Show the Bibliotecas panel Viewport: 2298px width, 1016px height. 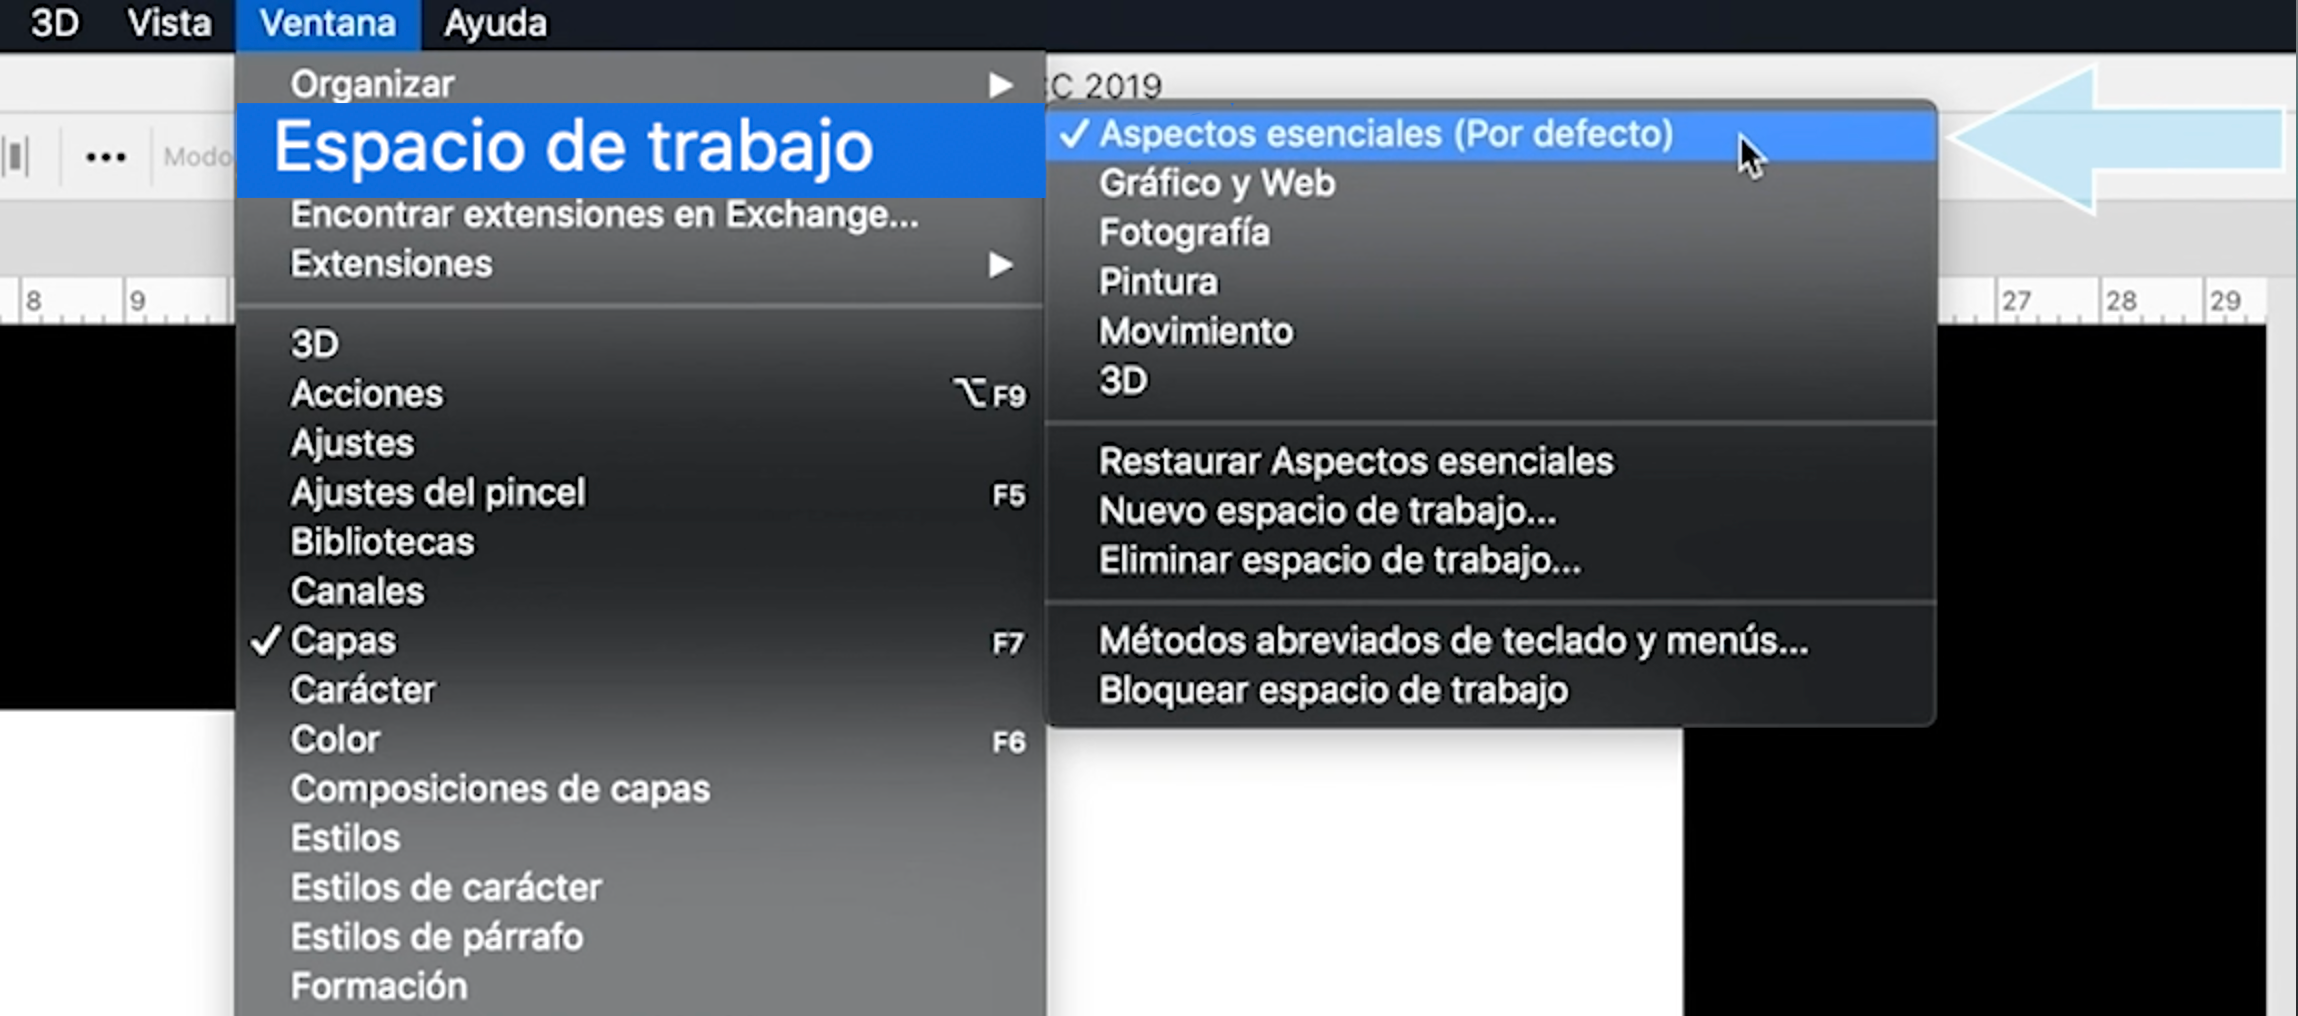(x=641, y=542)
